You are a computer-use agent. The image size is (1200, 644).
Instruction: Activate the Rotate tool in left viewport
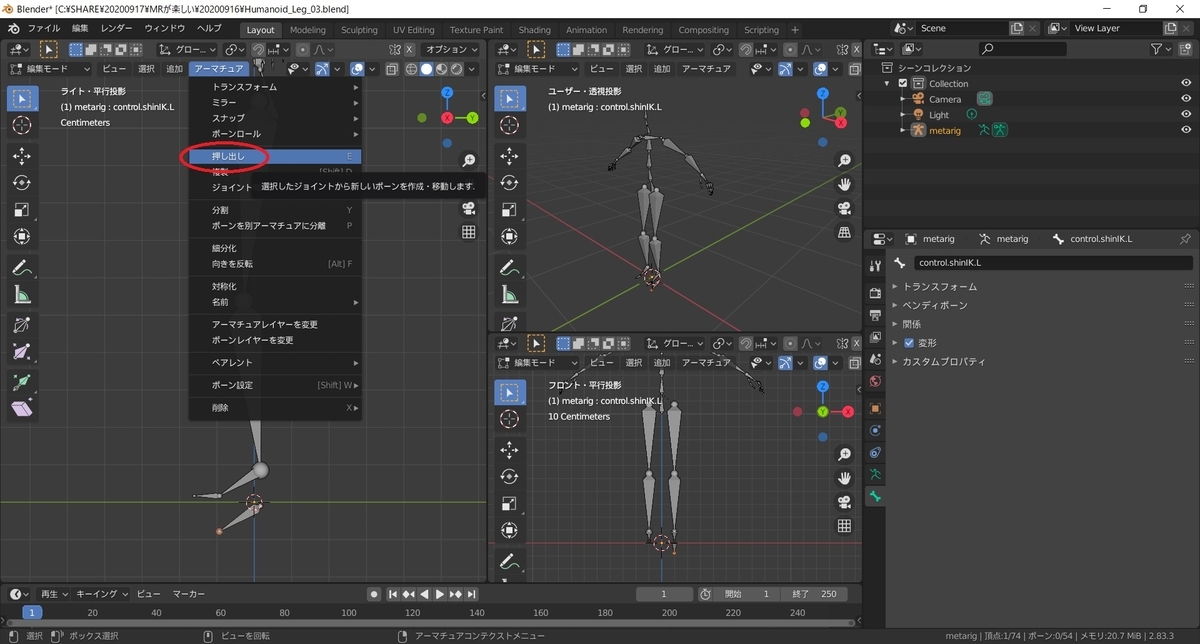pyautogui.click(x=22, y=183)
